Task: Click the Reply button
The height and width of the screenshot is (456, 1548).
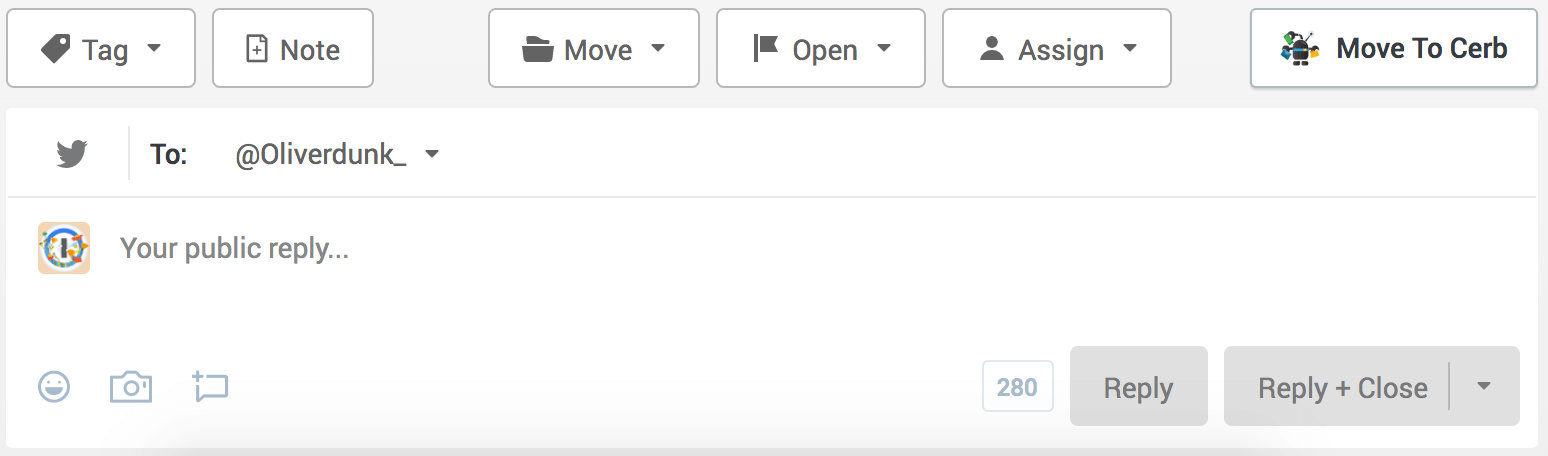Action: (x=1139, y=386)
